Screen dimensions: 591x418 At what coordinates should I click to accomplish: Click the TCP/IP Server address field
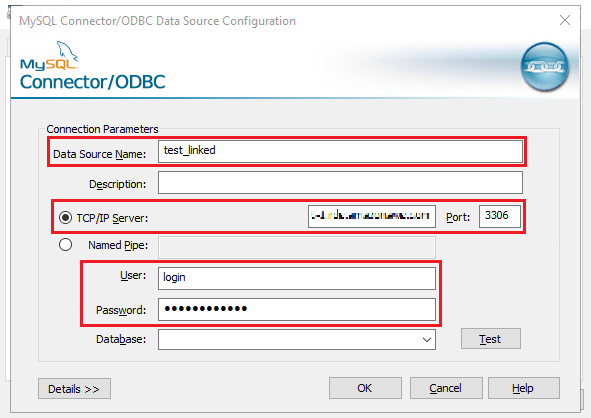372,216
